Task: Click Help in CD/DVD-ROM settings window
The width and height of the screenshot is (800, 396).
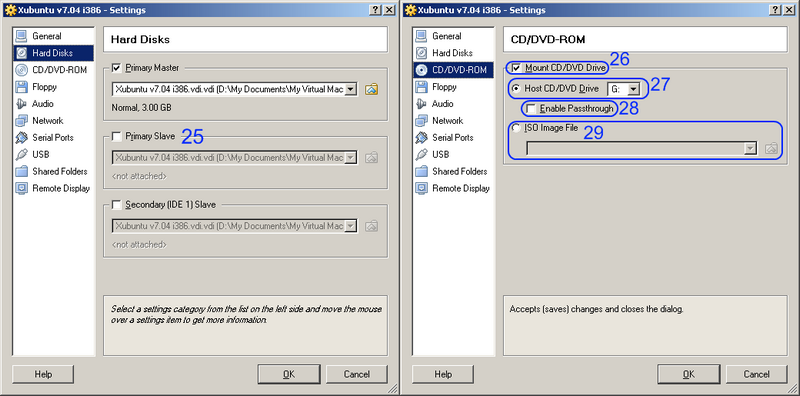Action: pos(443,374)
